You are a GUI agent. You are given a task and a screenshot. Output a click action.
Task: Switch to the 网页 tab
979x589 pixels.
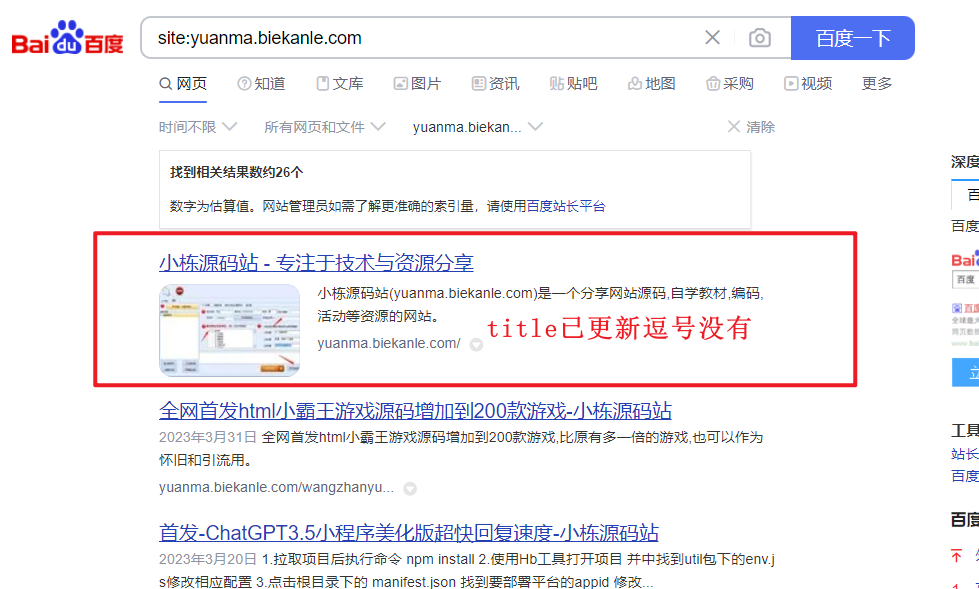point(183,84)
